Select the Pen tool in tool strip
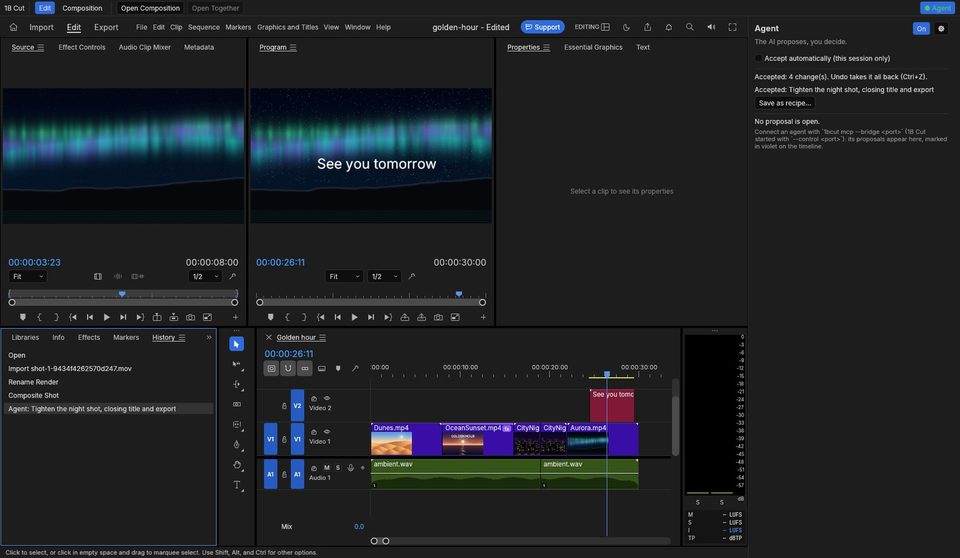This screenshot has width=960, height=558. 237,445
